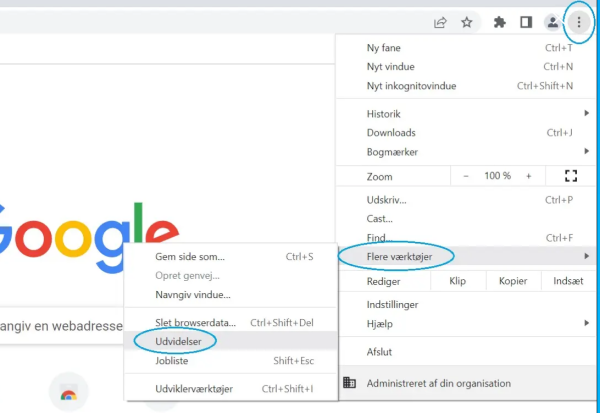
Task: Open Nyt inkognitovindue
Action: pos(466,86)
